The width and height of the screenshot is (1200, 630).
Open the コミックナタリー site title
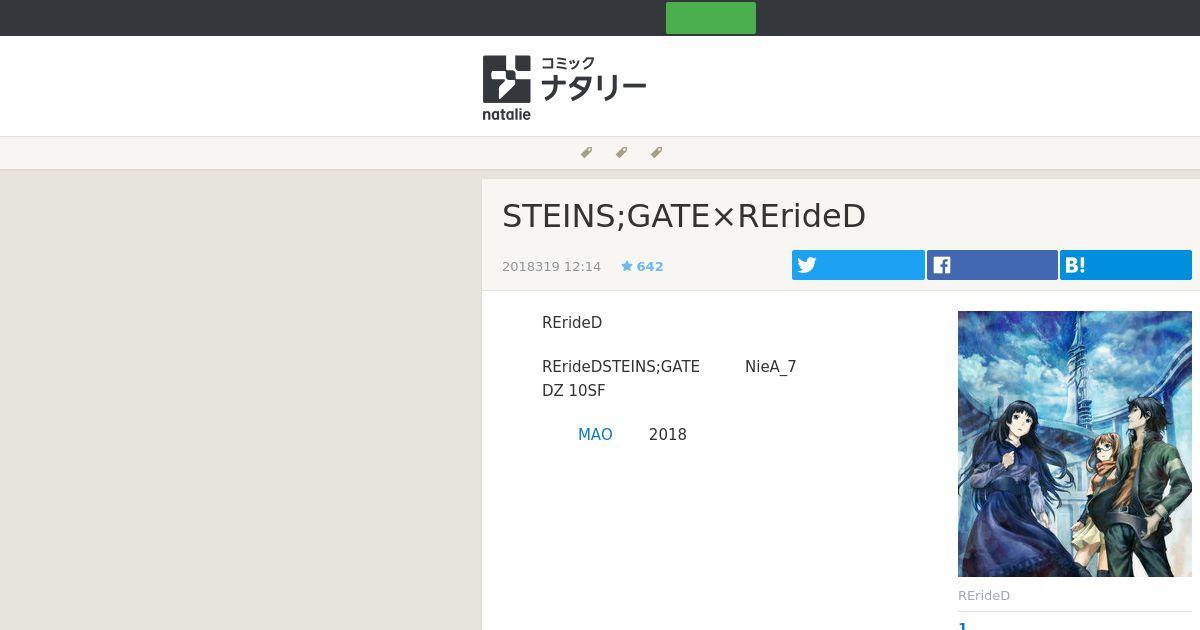[593, 79]
